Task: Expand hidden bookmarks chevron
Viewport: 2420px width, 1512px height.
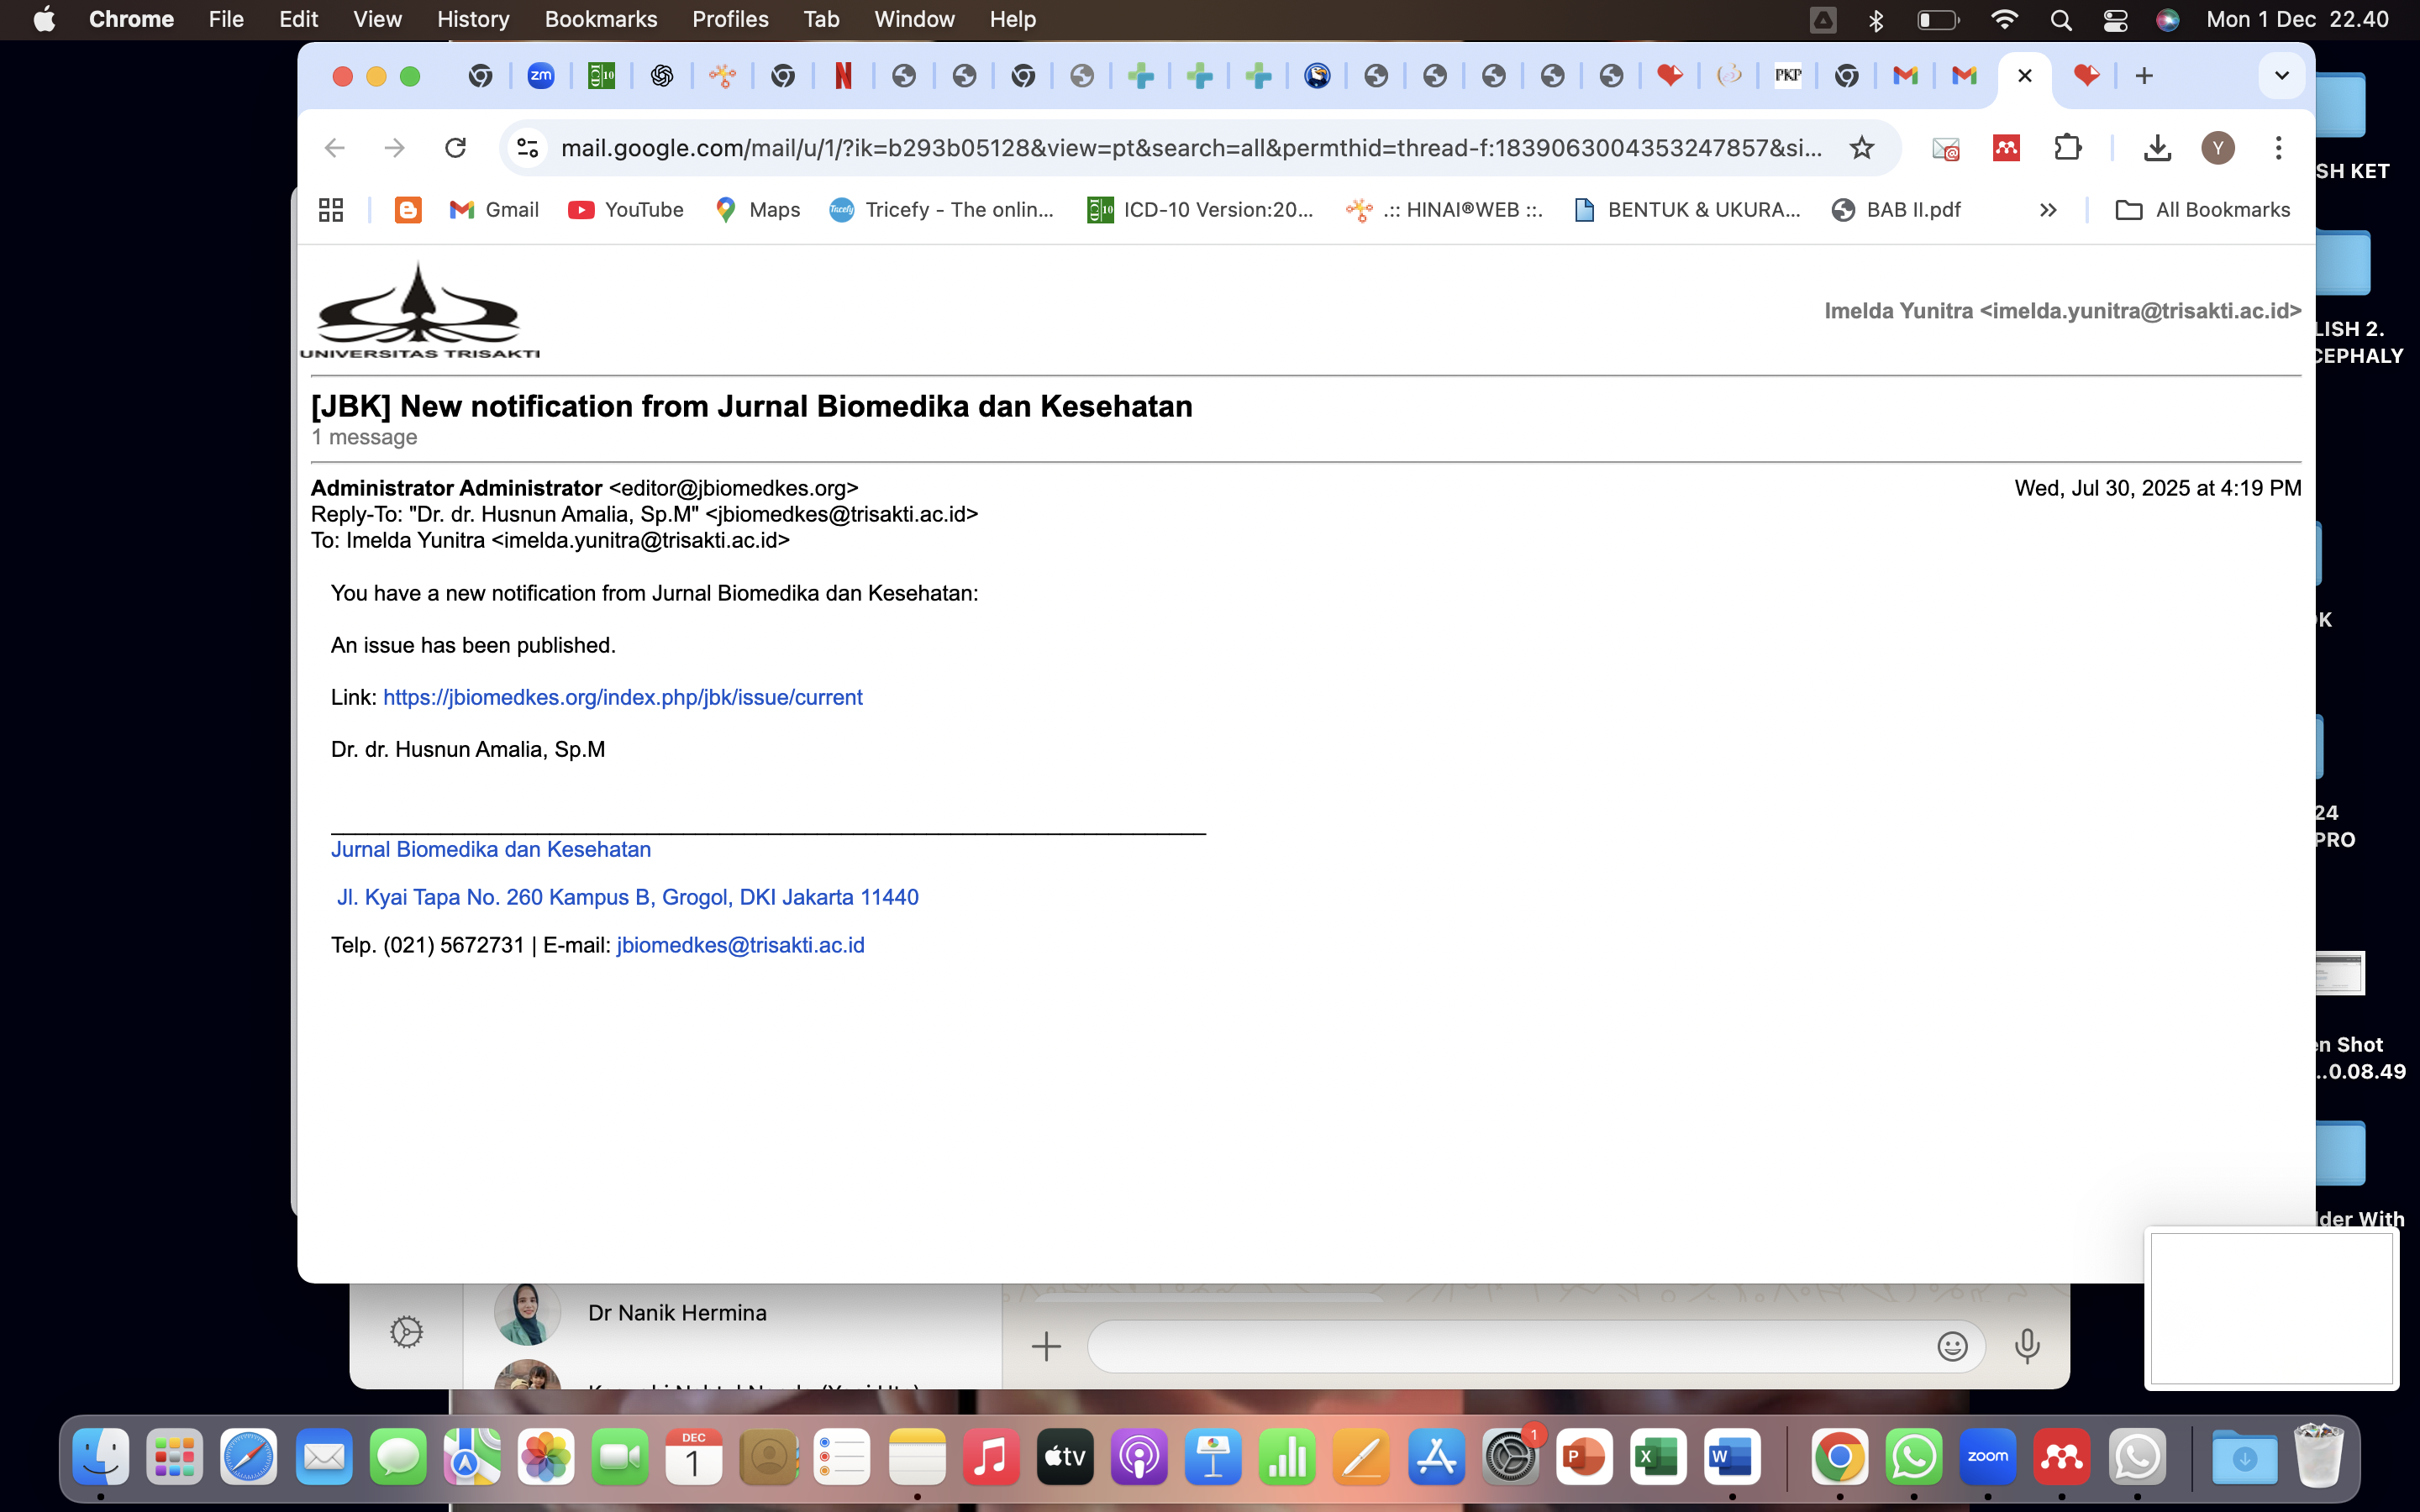Action: (2047, 210)
